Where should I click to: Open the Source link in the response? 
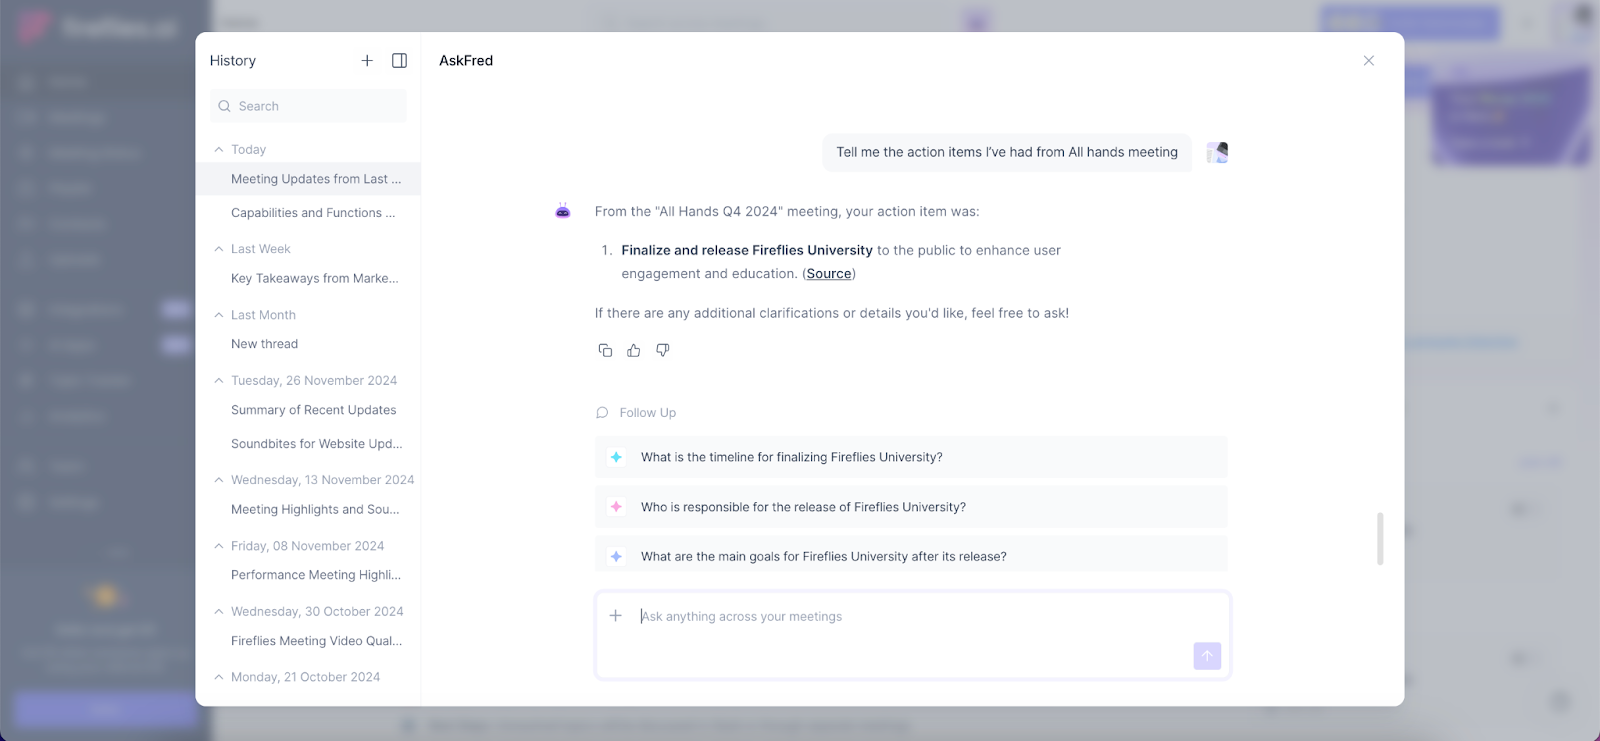click(829, 274)
